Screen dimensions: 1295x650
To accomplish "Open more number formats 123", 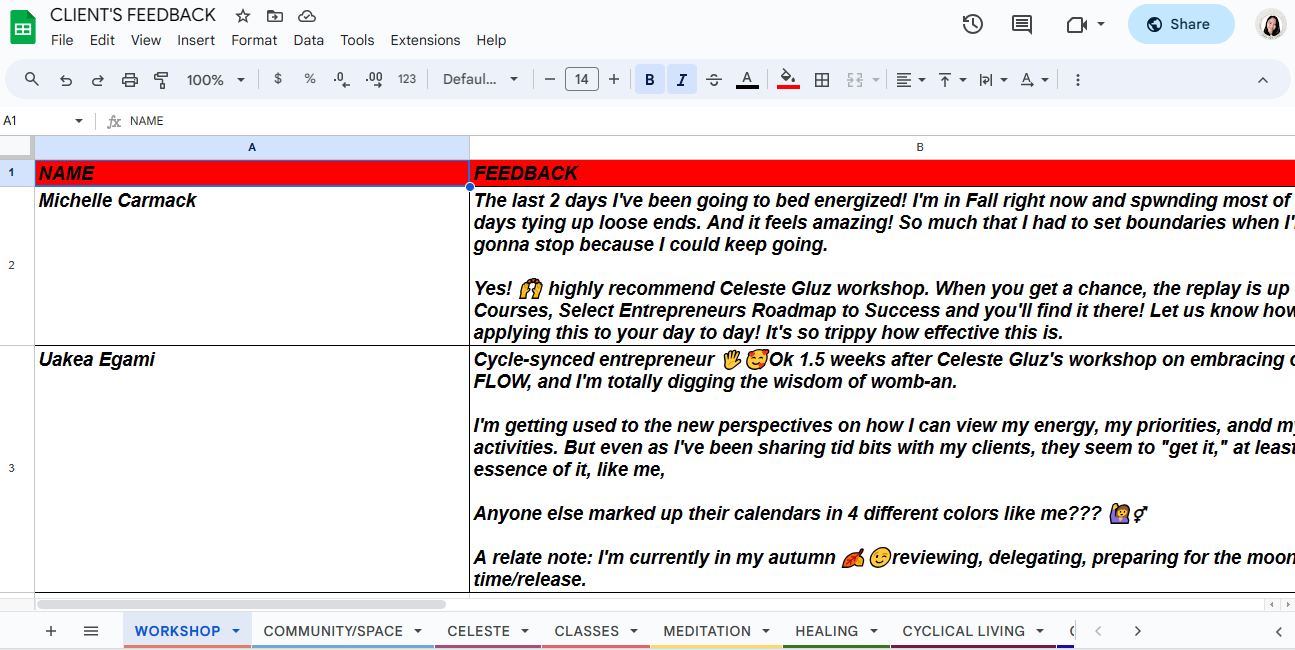I will [x=407, y=79].
